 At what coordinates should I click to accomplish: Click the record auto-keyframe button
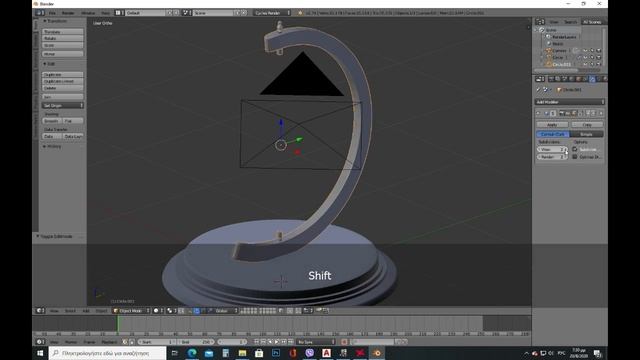[344, 342]
